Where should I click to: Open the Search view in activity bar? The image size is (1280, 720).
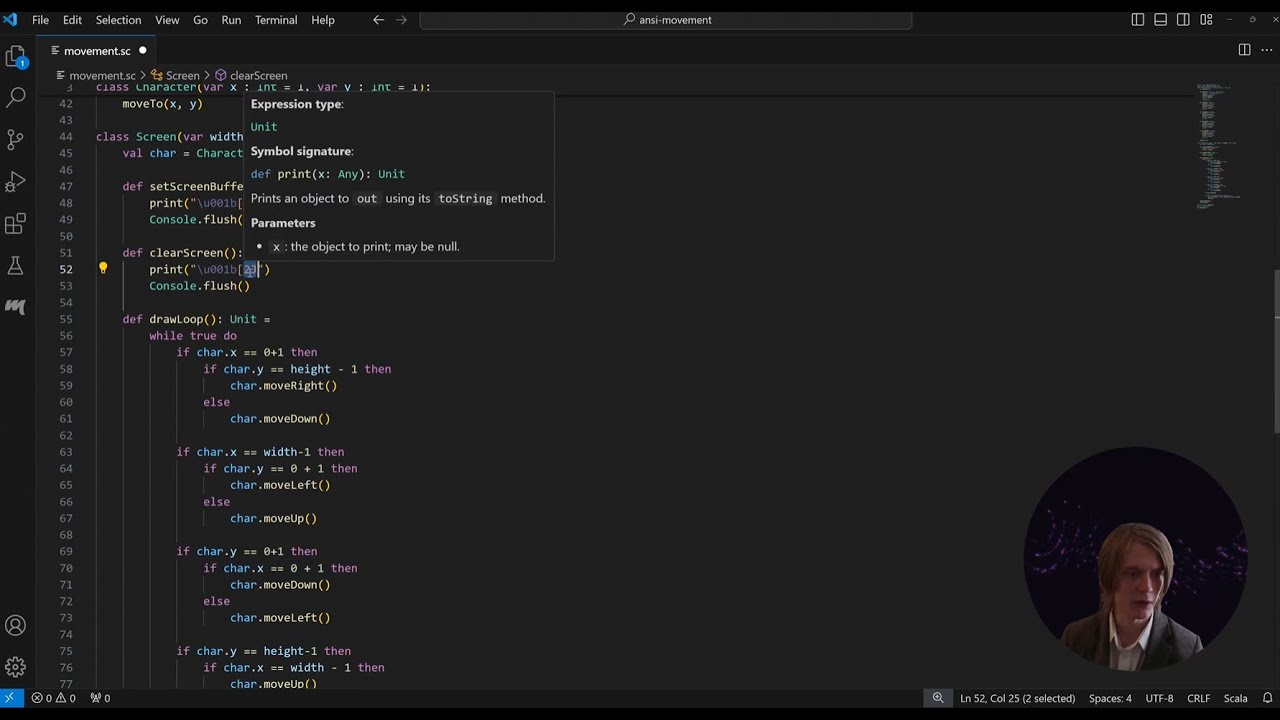click(16, 97)
